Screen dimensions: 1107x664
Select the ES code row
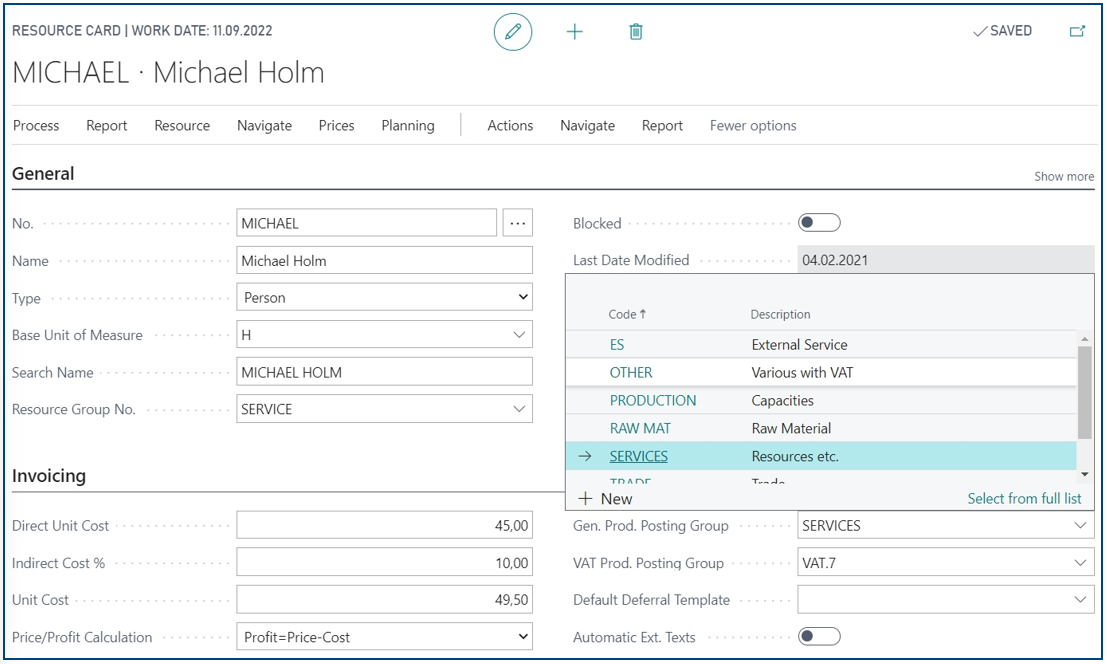pos(821,344)
